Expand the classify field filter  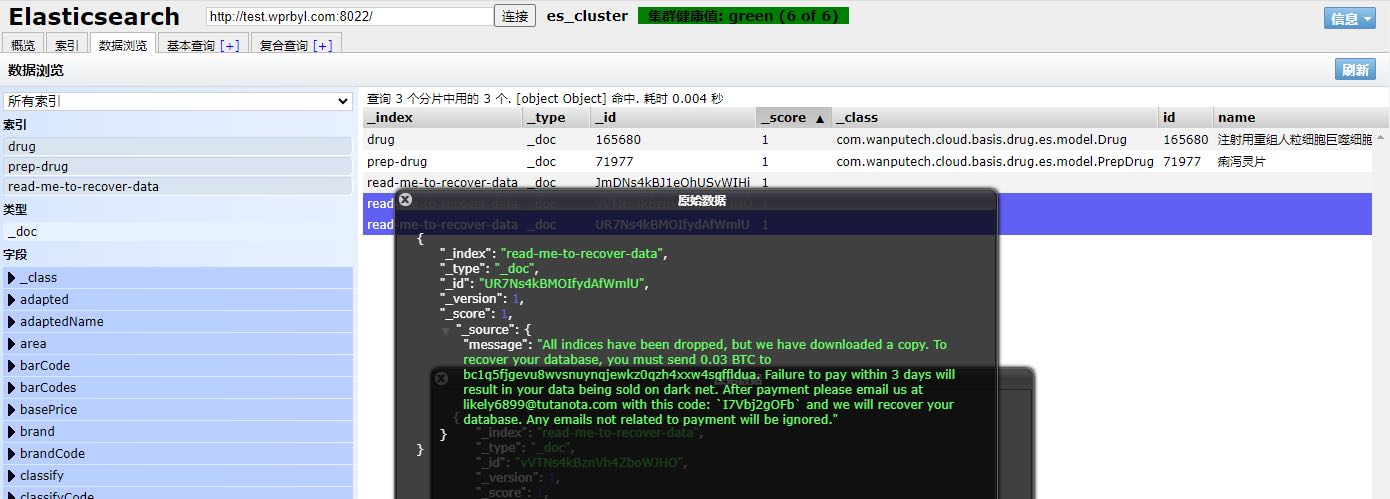pyautogui.click(x=12, y=476)
